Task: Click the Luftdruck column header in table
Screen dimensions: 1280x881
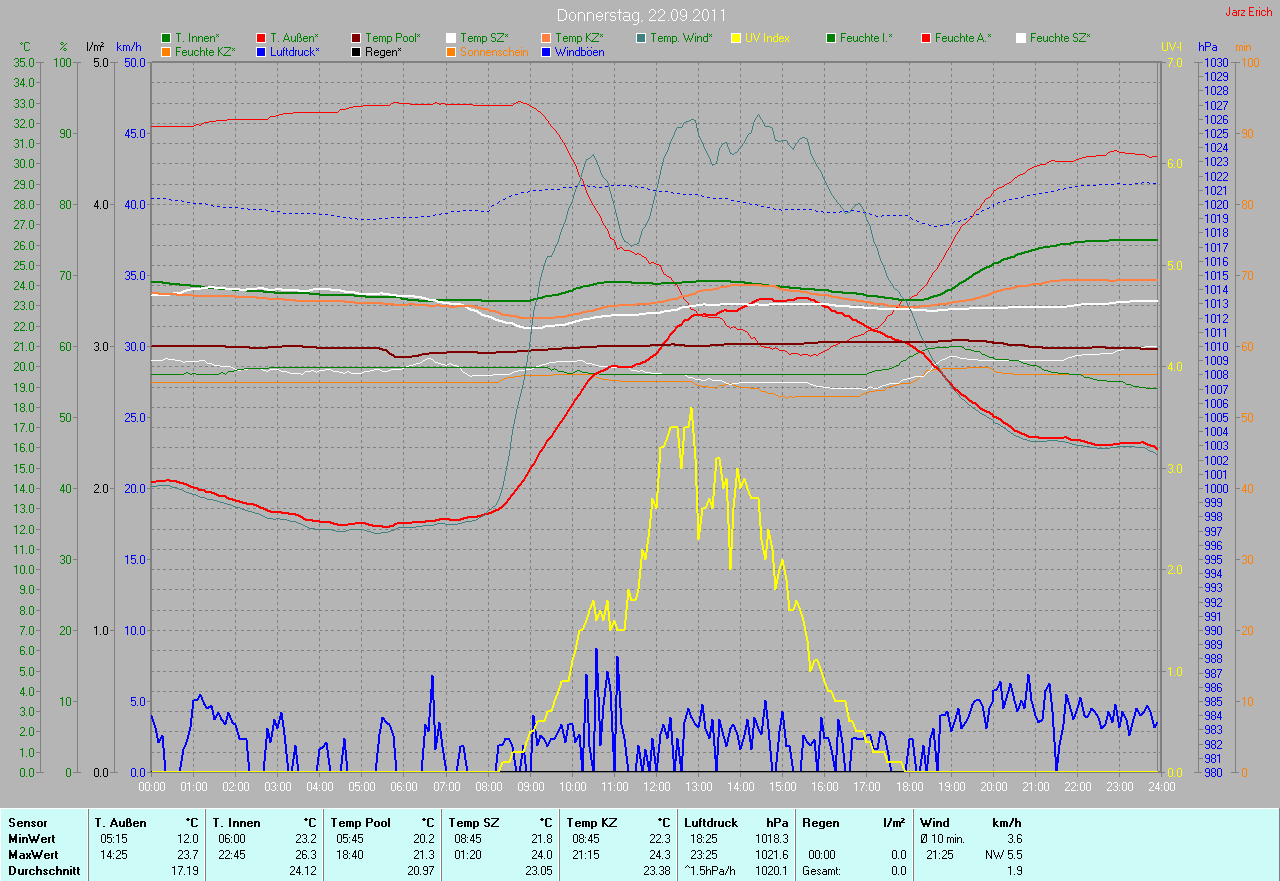Action: [x=707, y=823]
